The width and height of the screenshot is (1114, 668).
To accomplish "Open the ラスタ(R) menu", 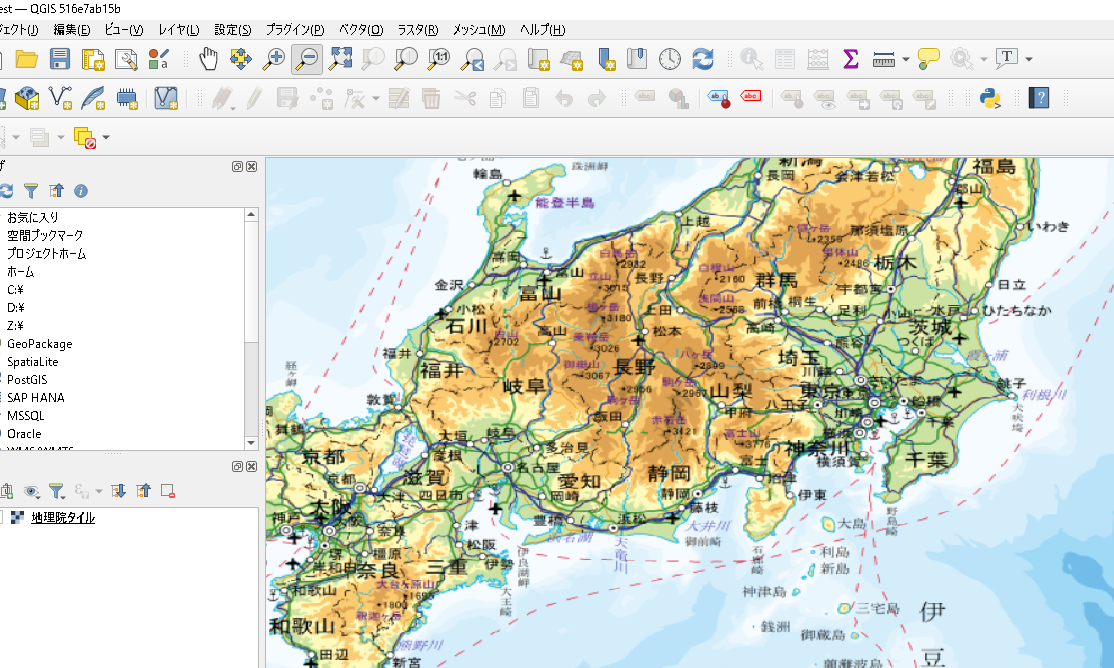I will tap(418, 30).
